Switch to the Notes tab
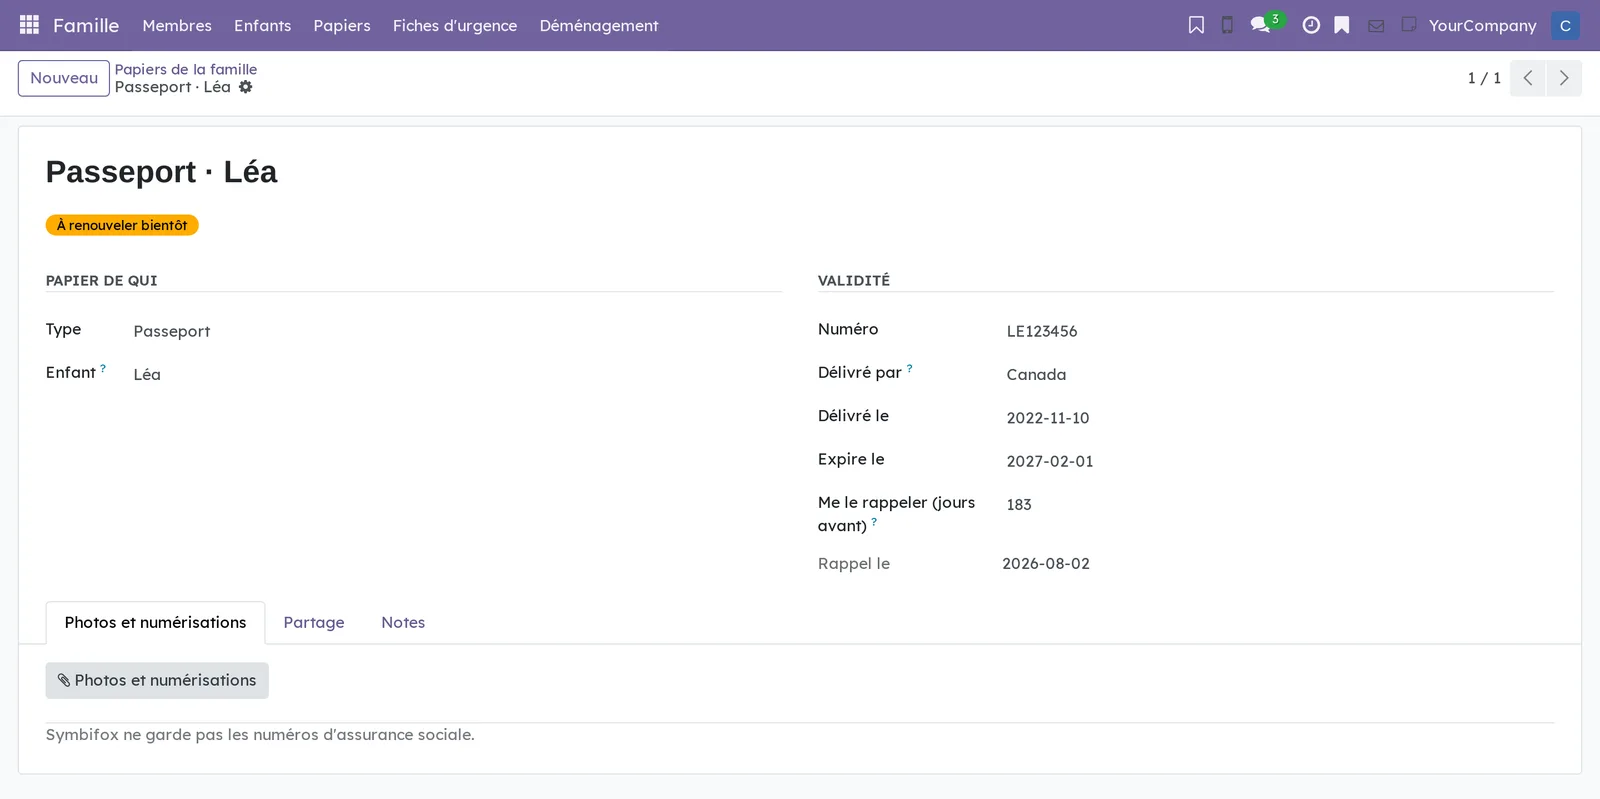1600x799 pixels. click(403, 622)
